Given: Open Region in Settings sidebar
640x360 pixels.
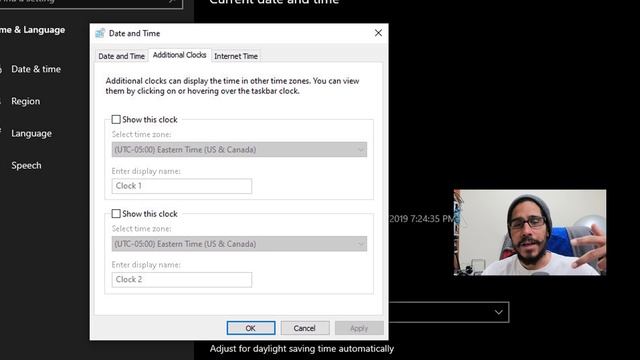Looking at the screenshot, I should point(26,101).
